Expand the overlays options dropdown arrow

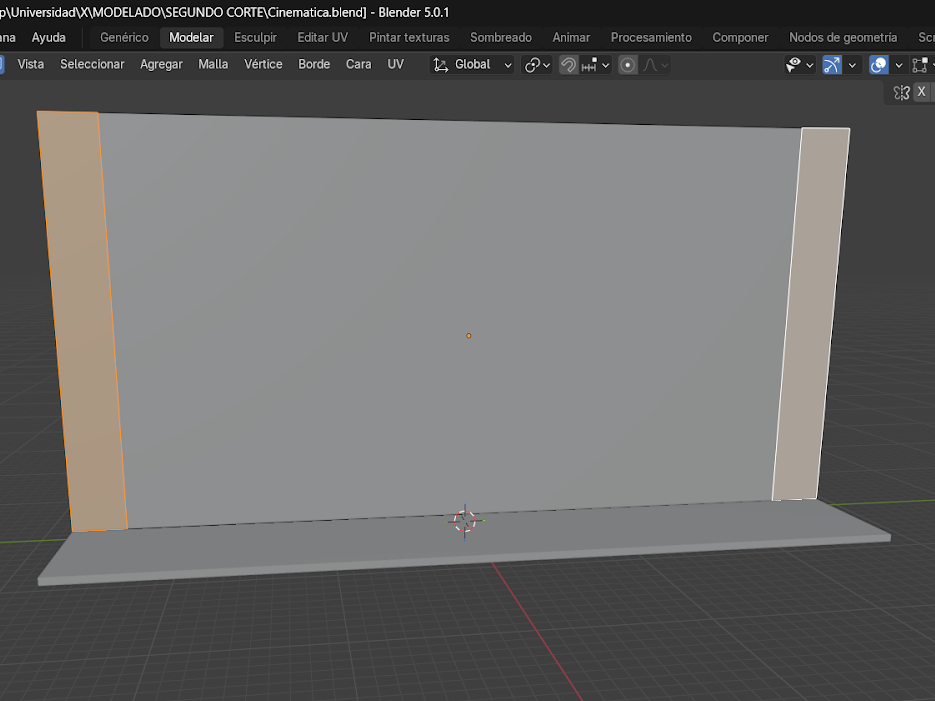click(x=898, y=65)
